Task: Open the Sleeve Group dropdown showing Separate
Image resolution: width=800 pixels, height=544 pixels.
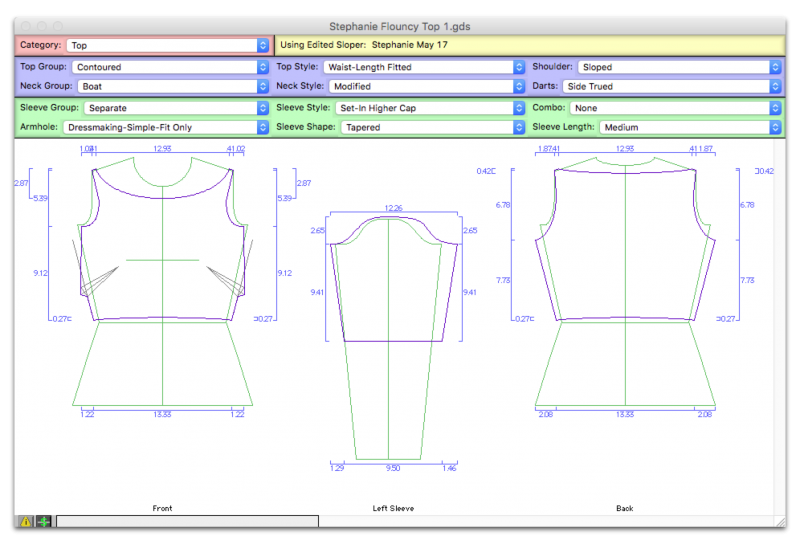Action: click(176, 108)
